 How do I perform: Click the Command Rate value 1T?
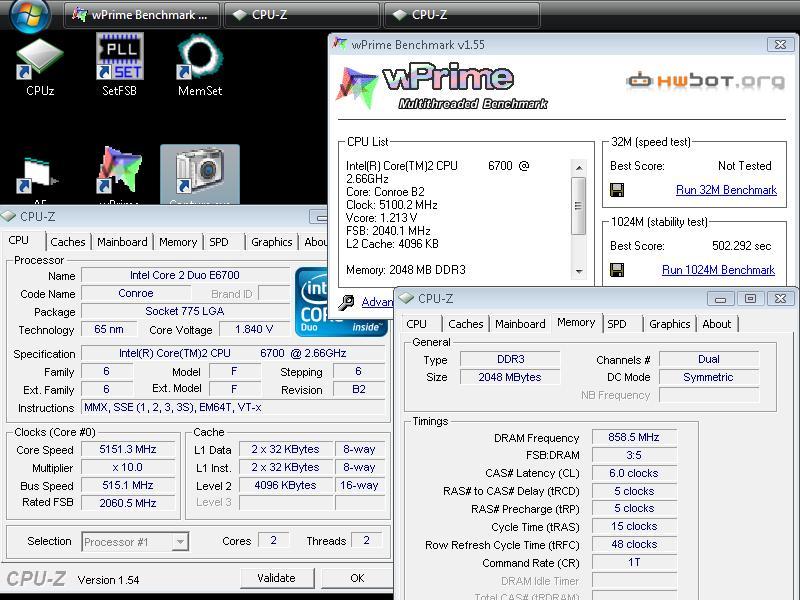coord(634,562)
